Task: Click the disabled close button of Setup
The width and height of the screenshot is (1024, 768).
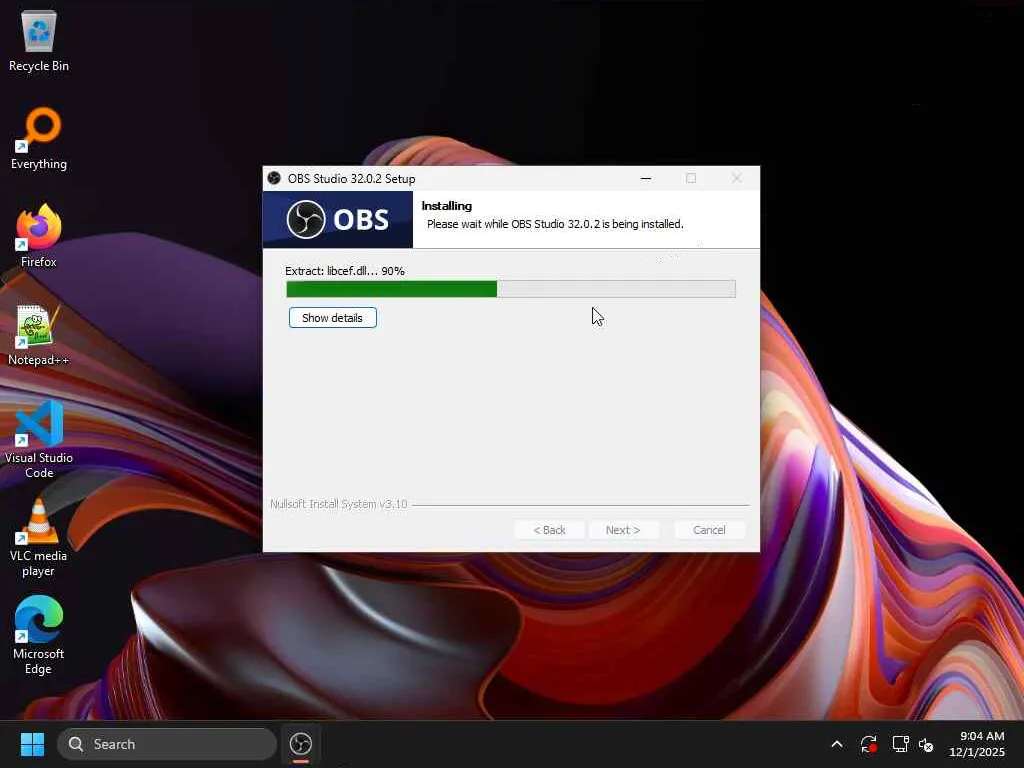Action: [x=737, y=178]
